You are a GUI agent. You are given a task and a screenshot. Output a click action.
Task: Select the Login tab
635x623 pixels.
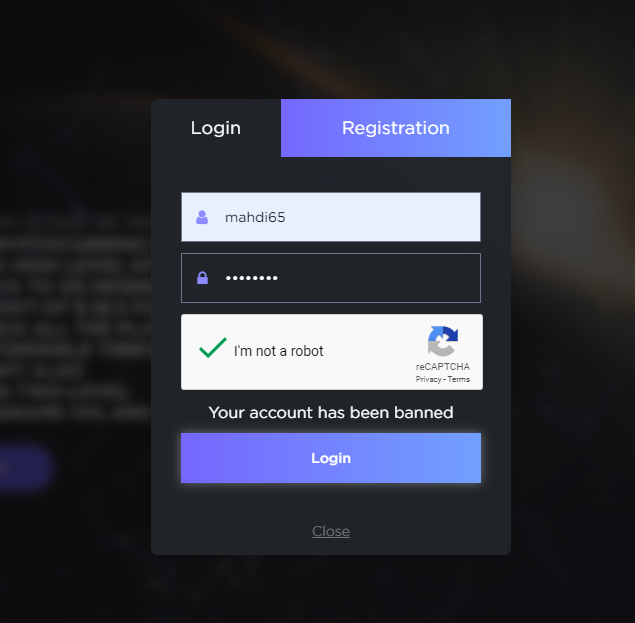click(216, 128)
